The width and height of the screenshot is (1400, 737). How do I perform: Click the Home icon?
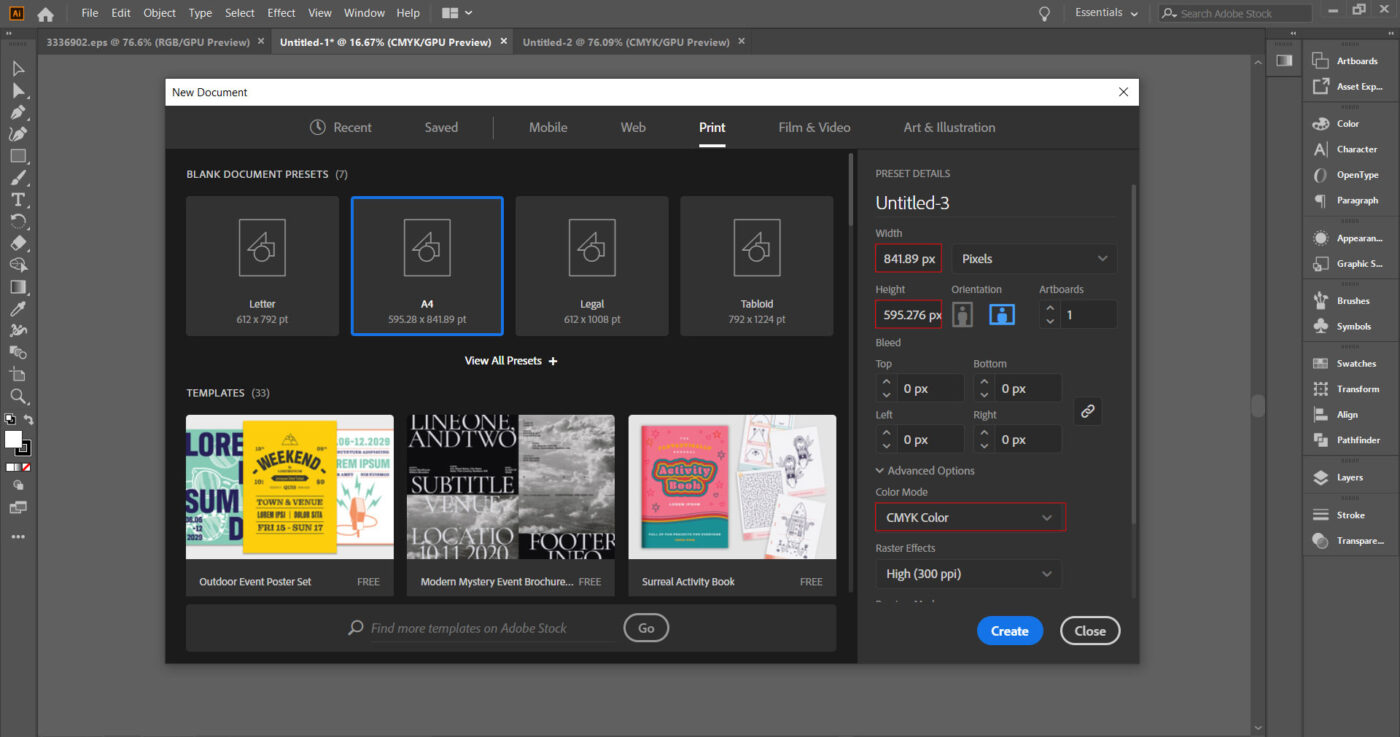tap(45, 14)
